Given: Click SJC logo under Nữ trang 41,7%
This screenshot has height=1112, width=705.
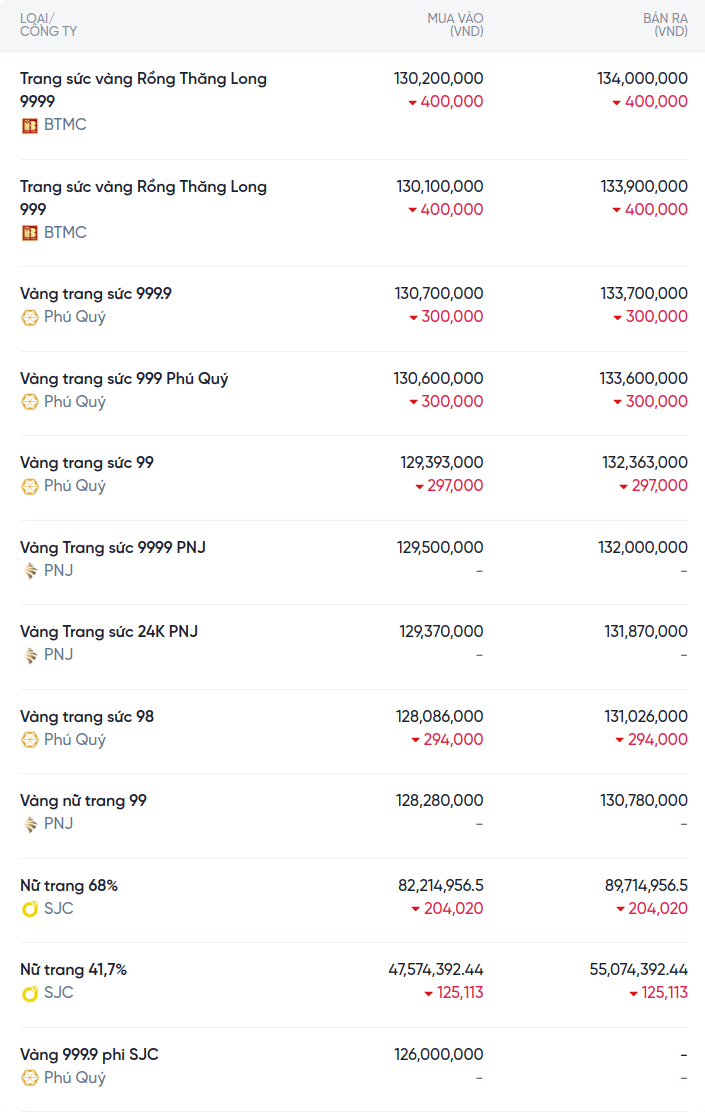Looking at the screenshot, I should (29, 993).
